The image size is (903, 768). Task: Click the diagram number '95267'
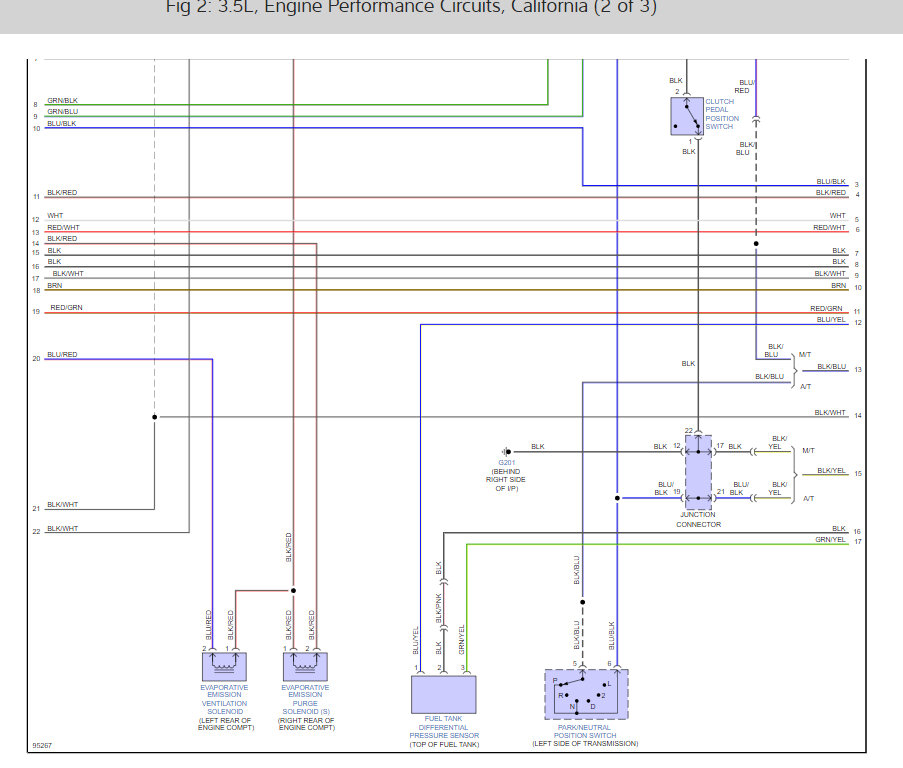pyautogui.click(x=42, y=746)
